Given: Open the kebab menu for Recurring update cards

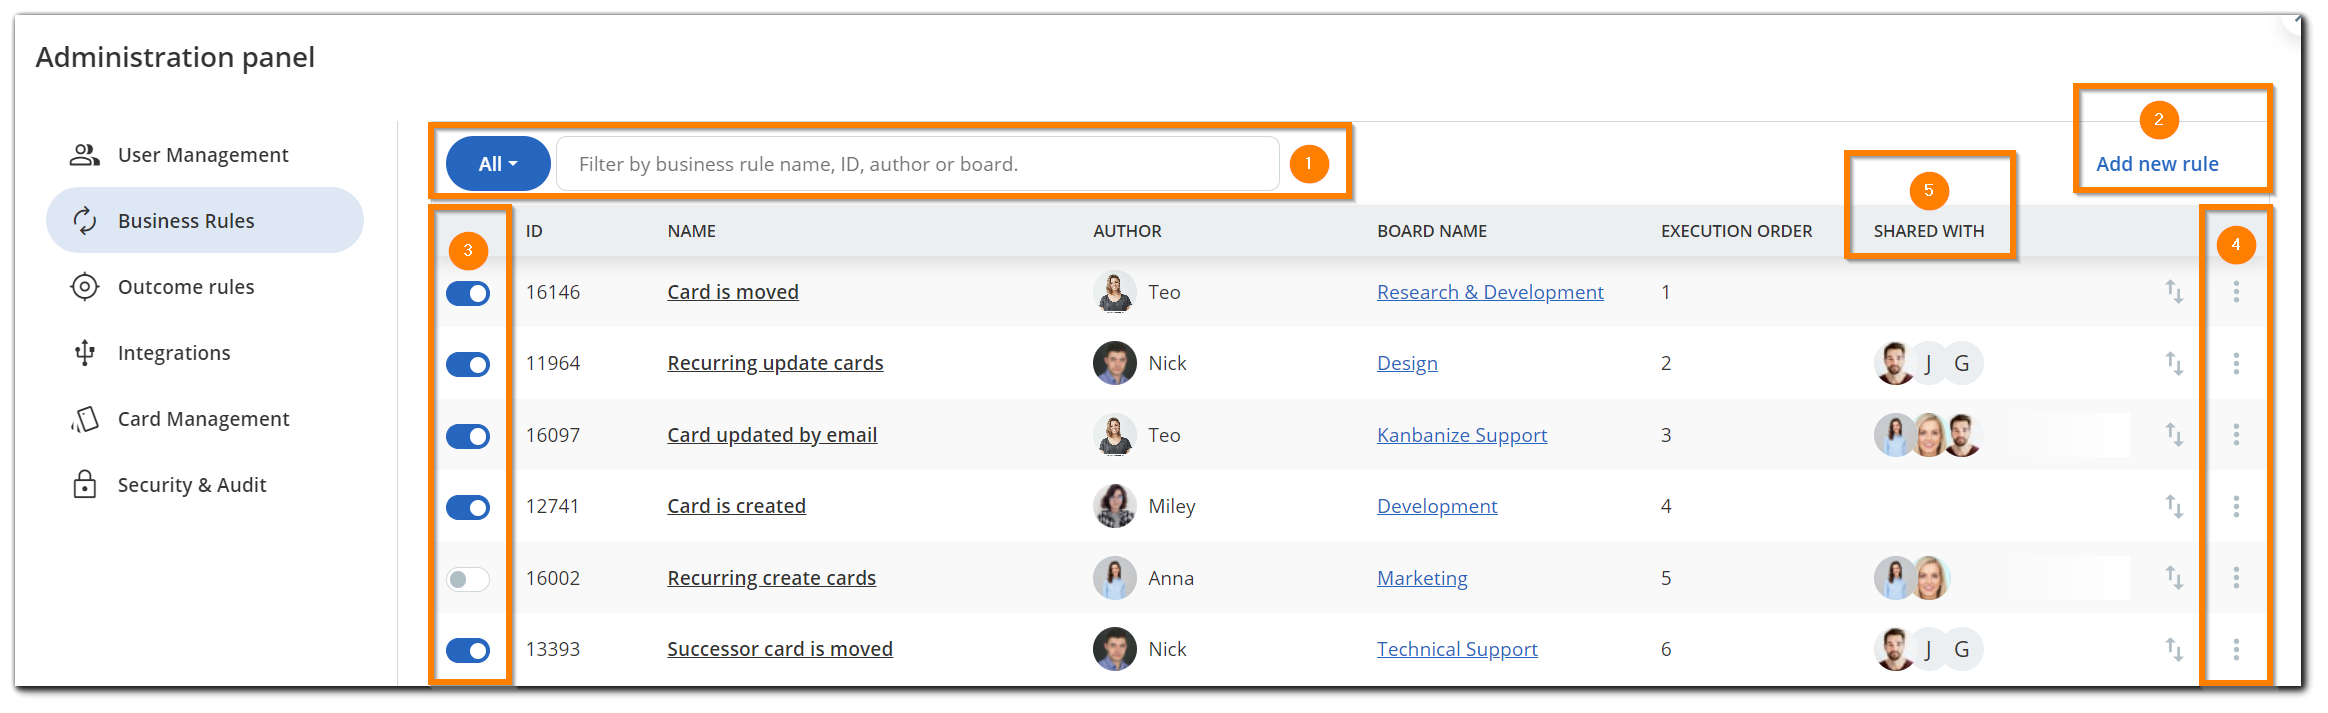Looking at the screenshot, I should click(x=2236, y=363).
